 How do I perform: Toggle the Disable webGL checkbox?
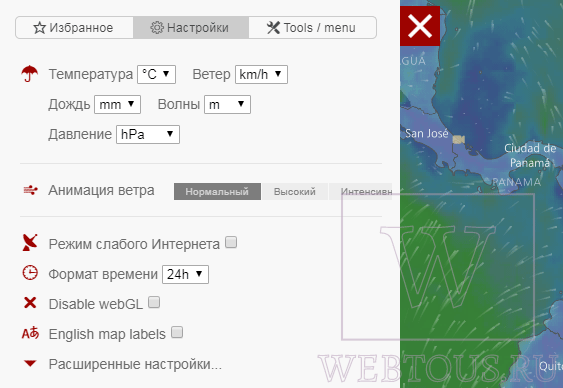point(154,302)
